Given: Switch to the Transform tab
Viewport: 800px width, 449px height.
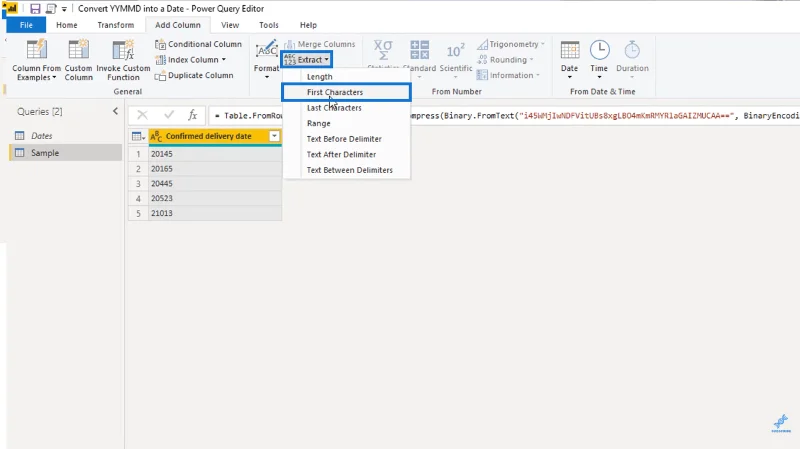Looking at the screenshot, I should tap(116, 25).
